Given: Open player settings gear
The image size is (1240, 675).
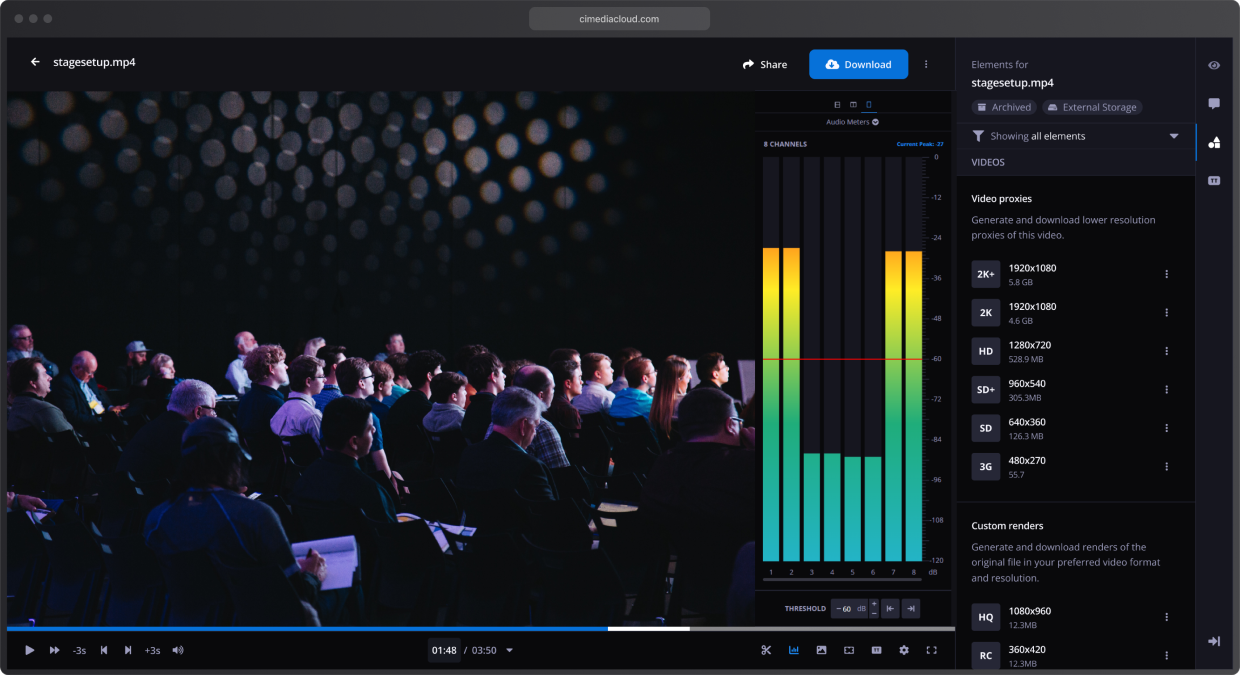Looking at the screenshot, I should 904,650.
